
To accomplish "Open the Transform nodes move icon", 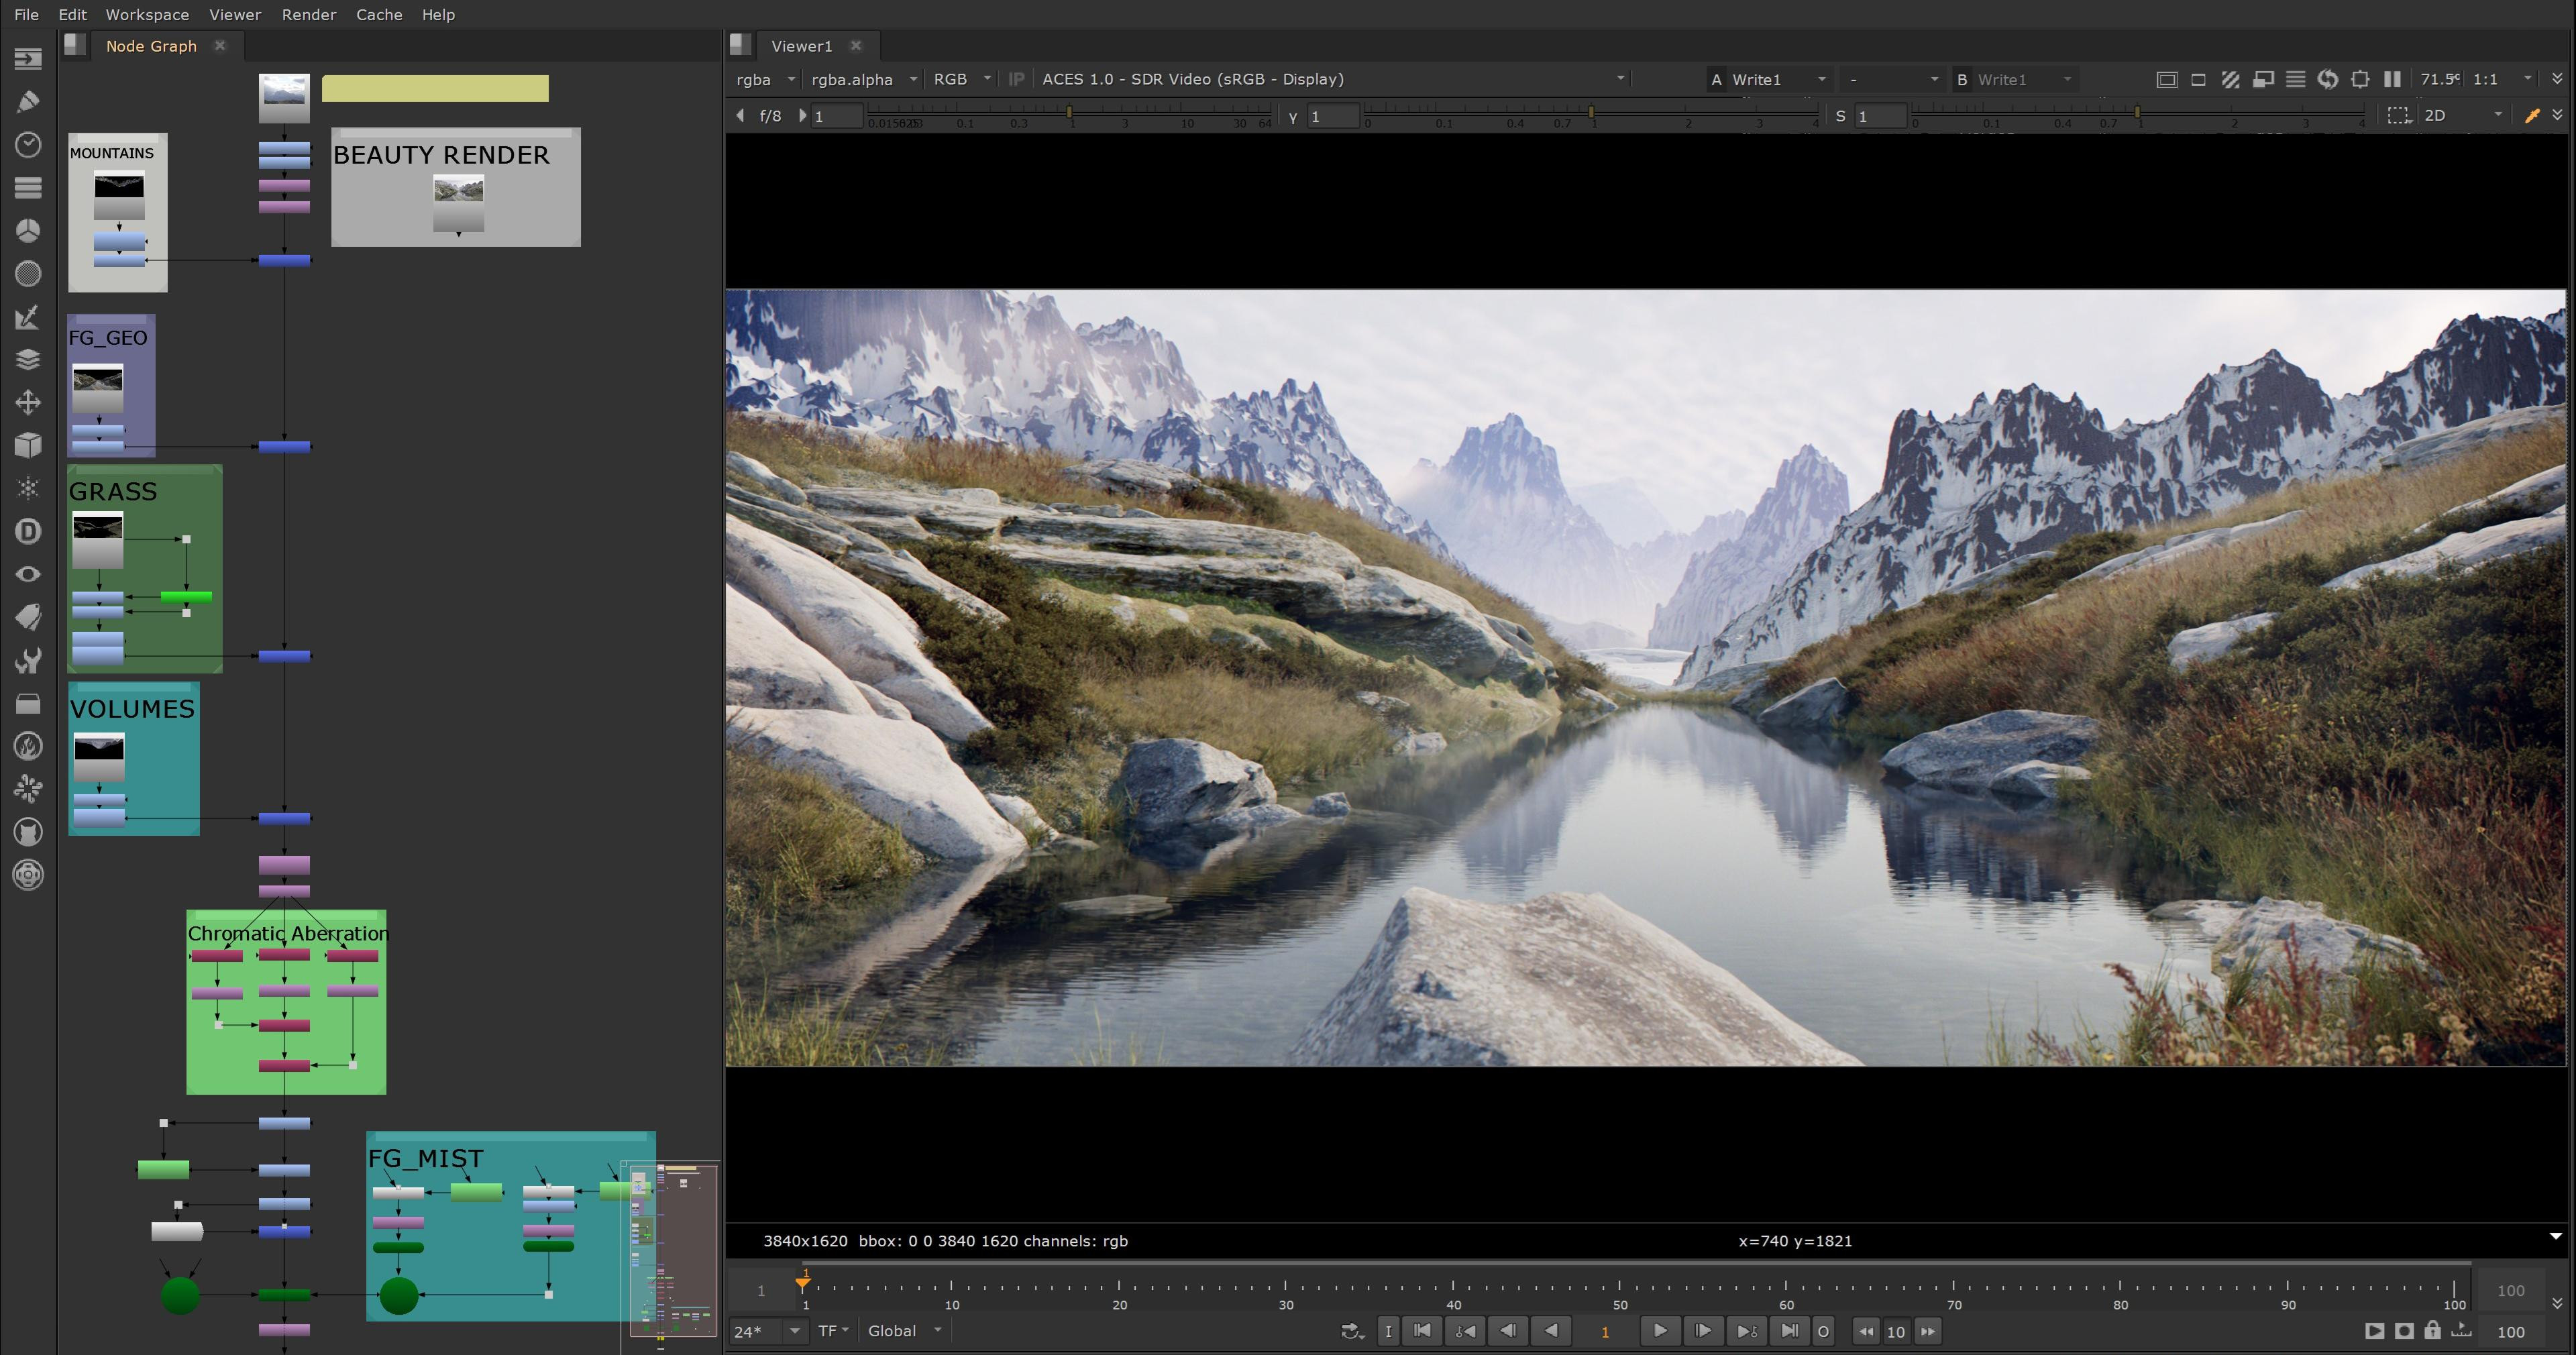I will pyautogui.click(x=28, y=403).
